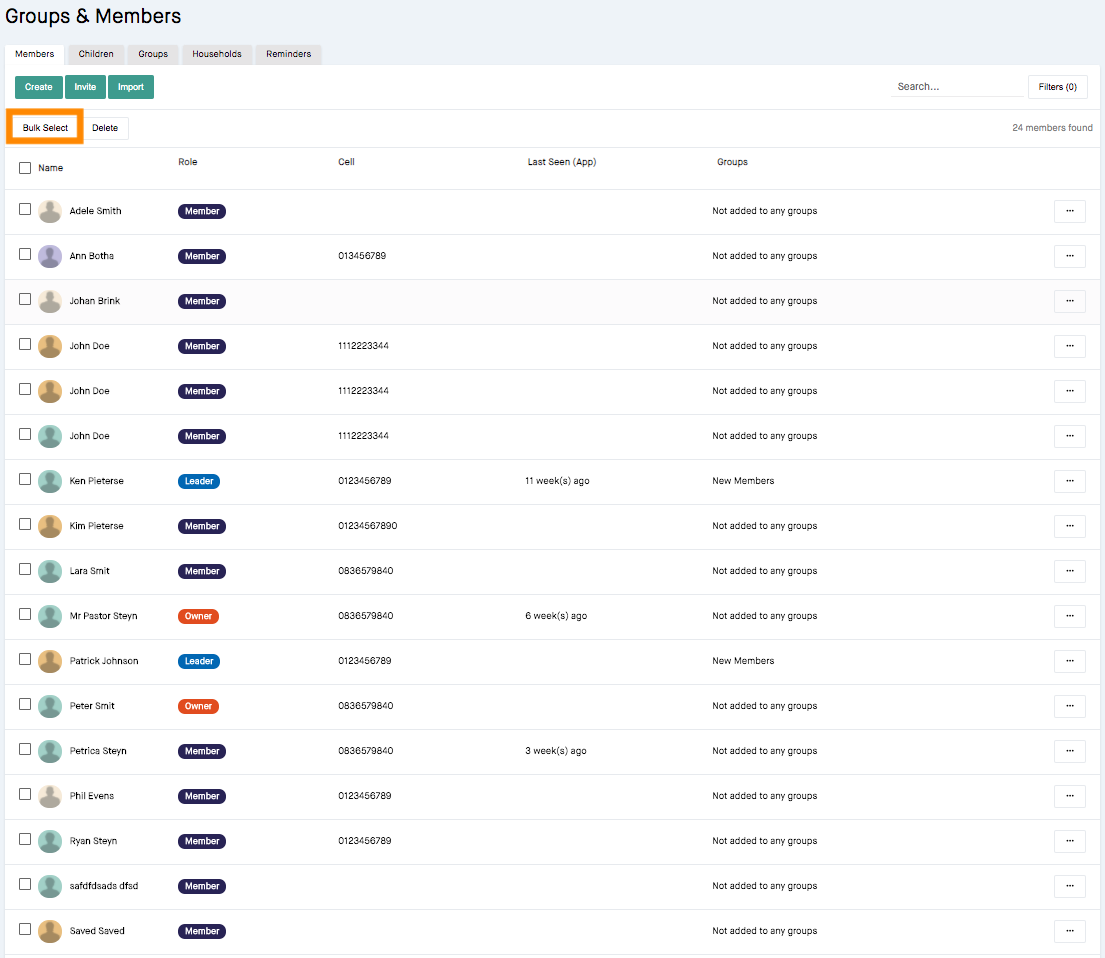Open actions menu for Ken Pieterse

1069,481
